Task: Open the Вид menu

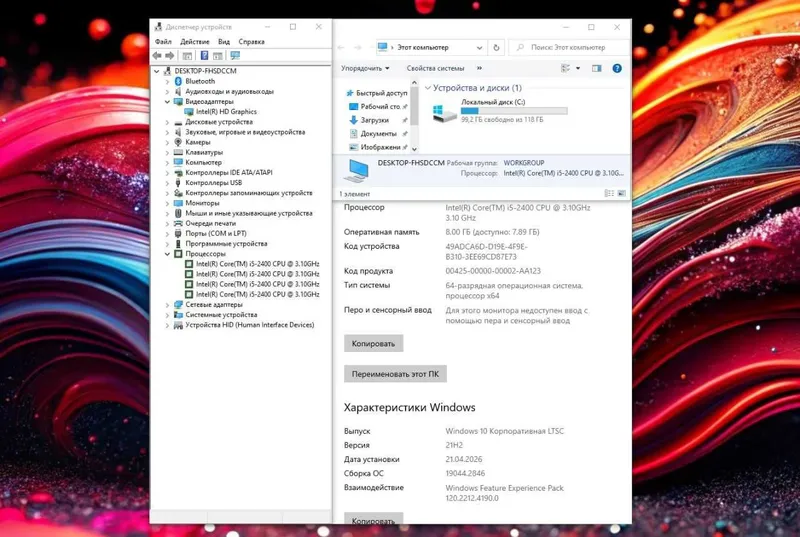Action: [x=224, y=42]
